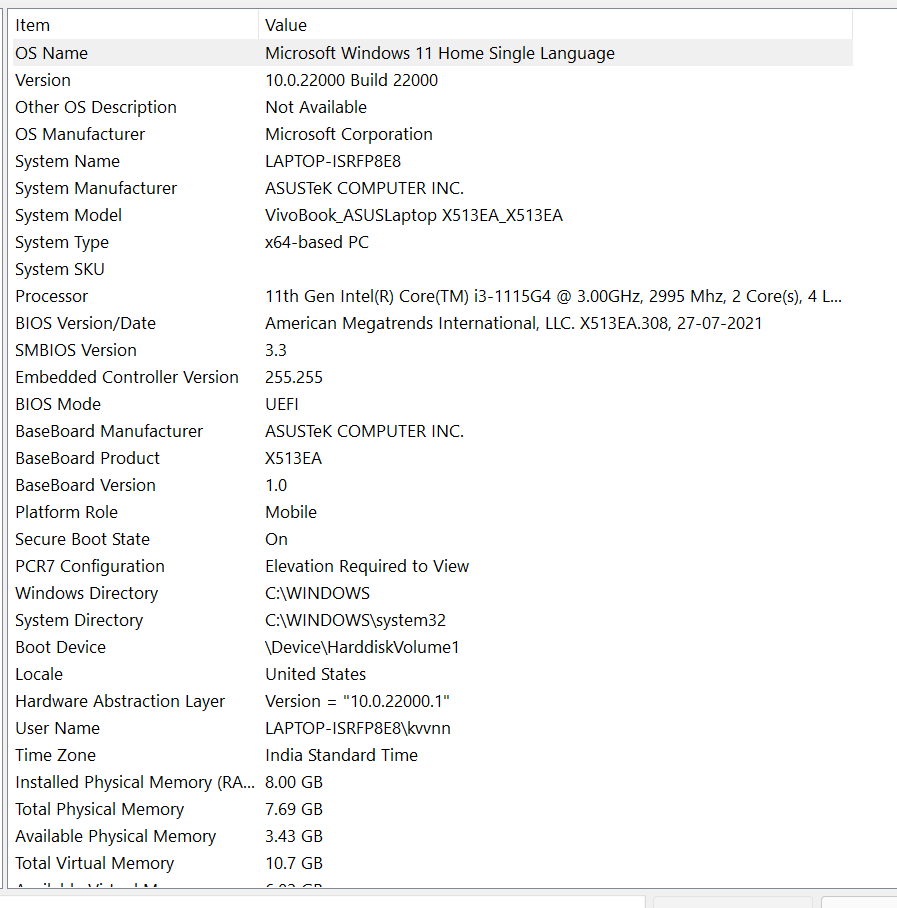The height and width of the screenshot is (908, 897).
Task: Select the SMBIOS Version row label
Action: tap(76, 350)
